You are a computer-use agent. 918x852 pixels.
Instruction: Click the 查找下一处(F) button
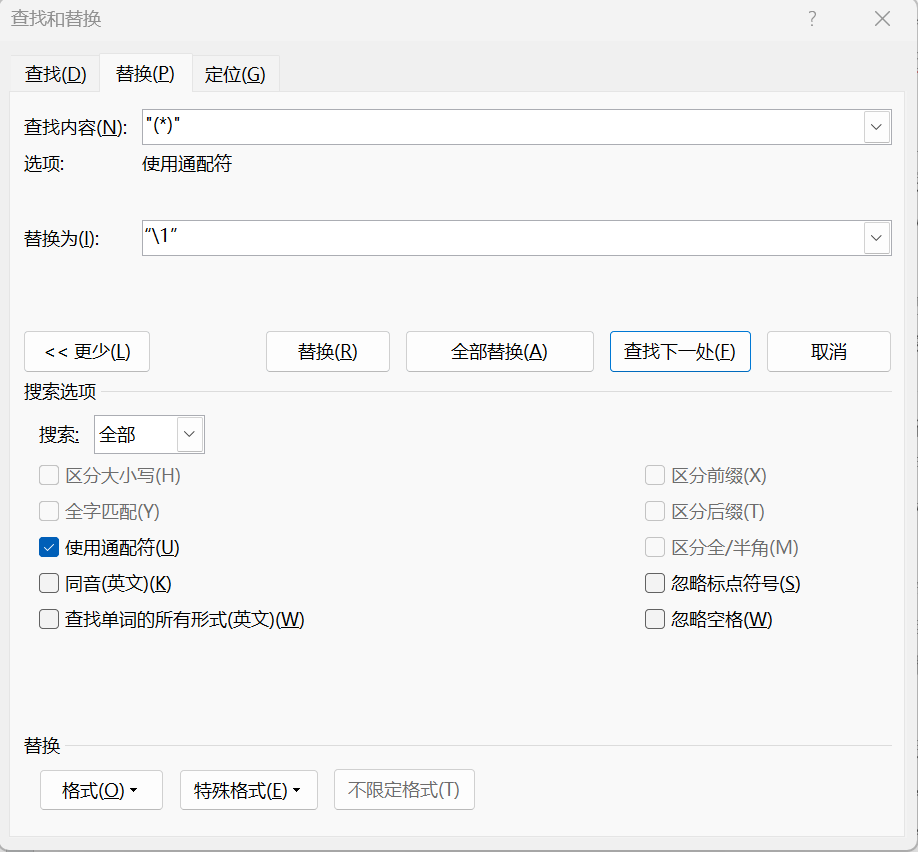[x=680, y=352]
